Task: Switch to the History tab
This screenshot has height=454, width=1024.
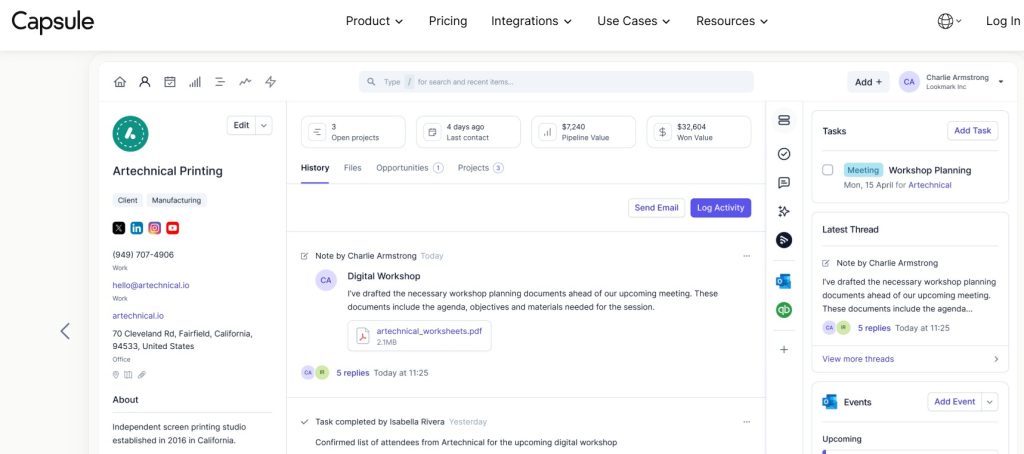Action: [315, 168]
